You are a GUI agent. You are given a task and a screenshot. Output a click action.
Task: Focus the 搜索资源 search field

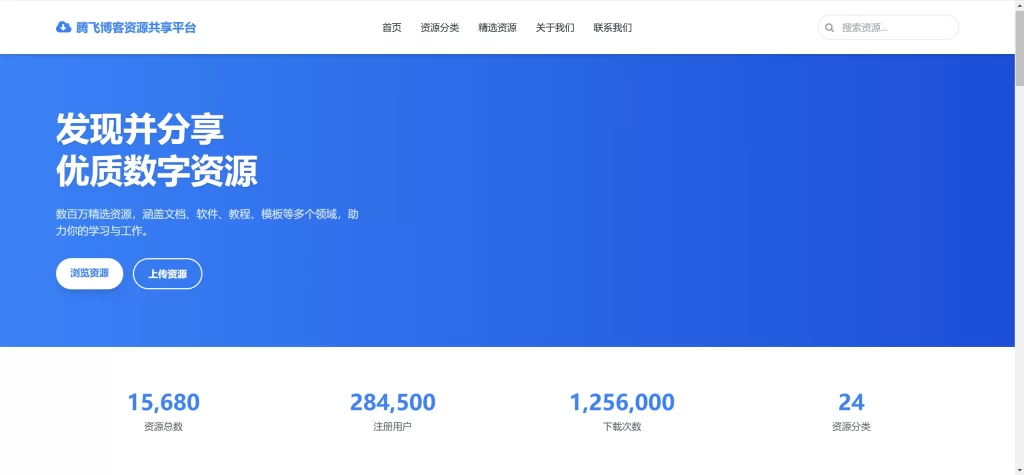click(x=888, y=27)
